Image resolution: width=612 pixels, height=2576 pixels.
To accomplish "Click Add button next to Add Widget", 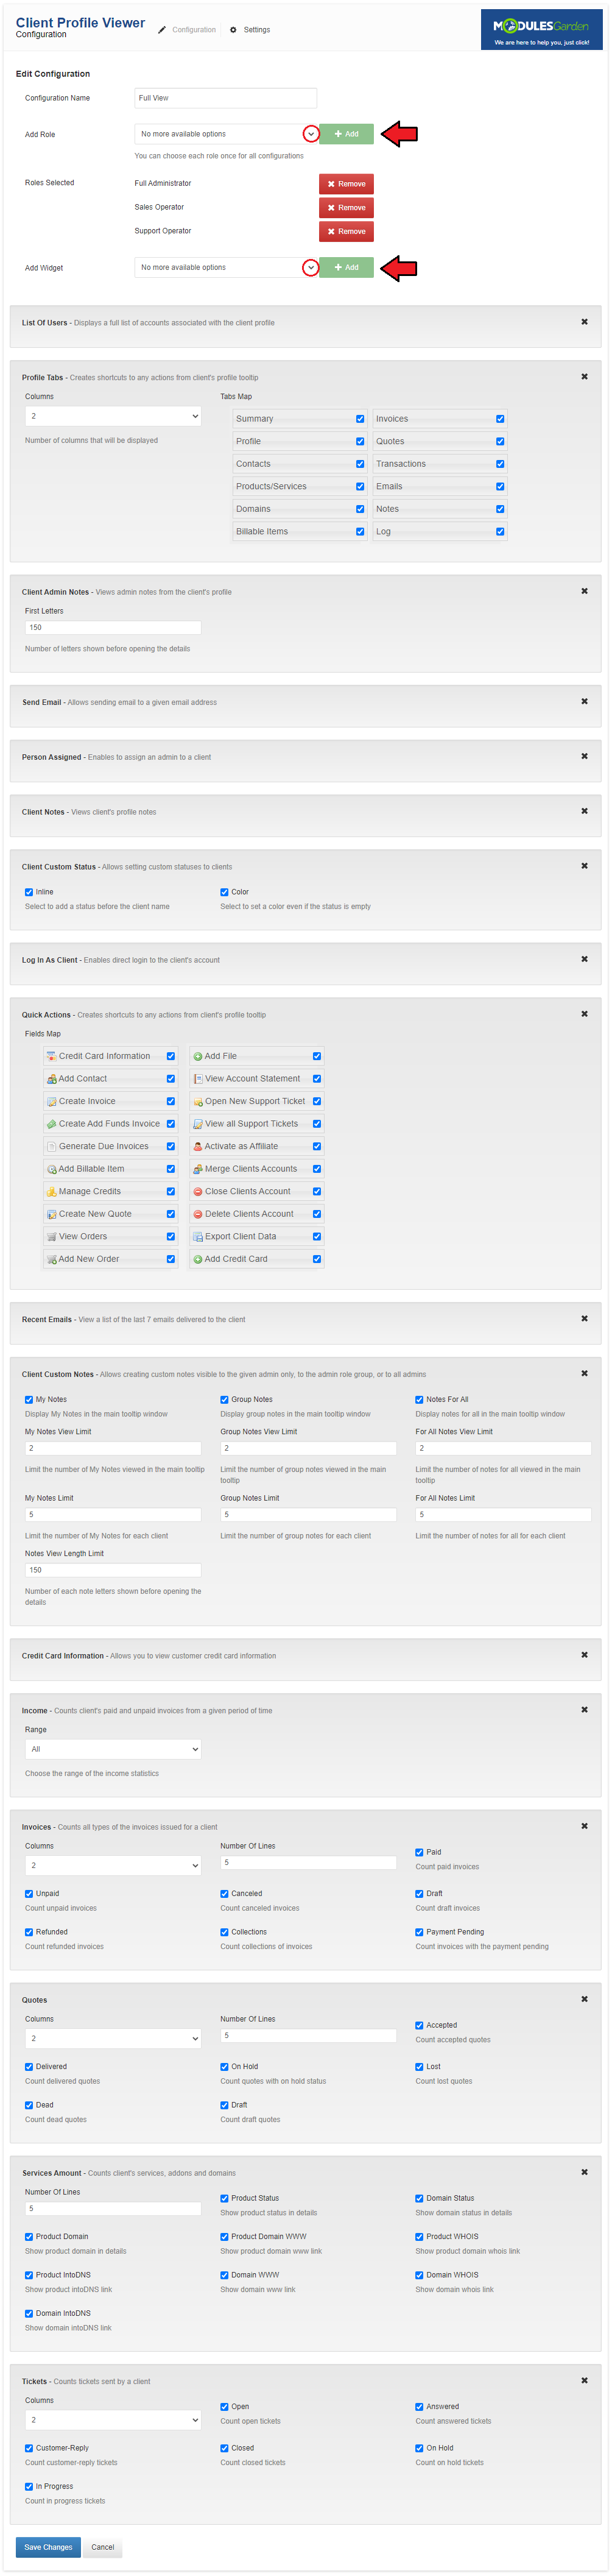I will [346, 268].
